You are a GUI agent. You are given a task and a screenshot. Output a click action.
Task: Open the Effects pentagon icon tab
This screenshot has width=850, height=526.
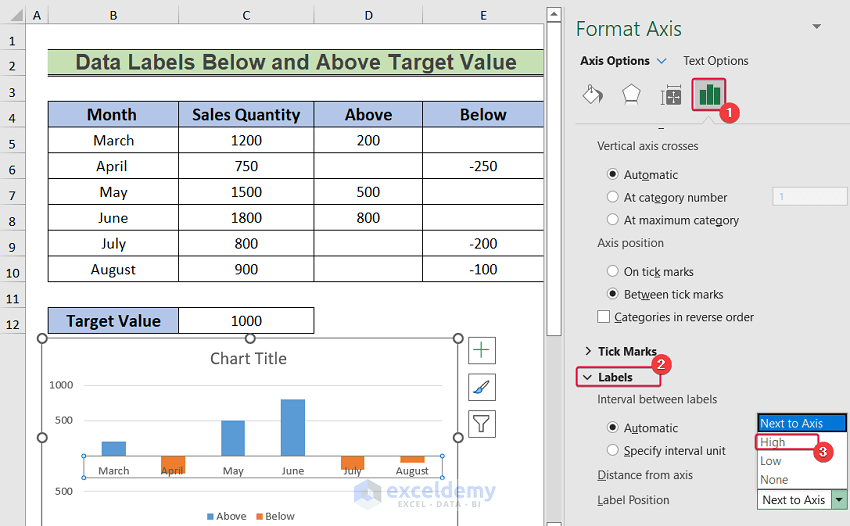click(x=631, y=95)
